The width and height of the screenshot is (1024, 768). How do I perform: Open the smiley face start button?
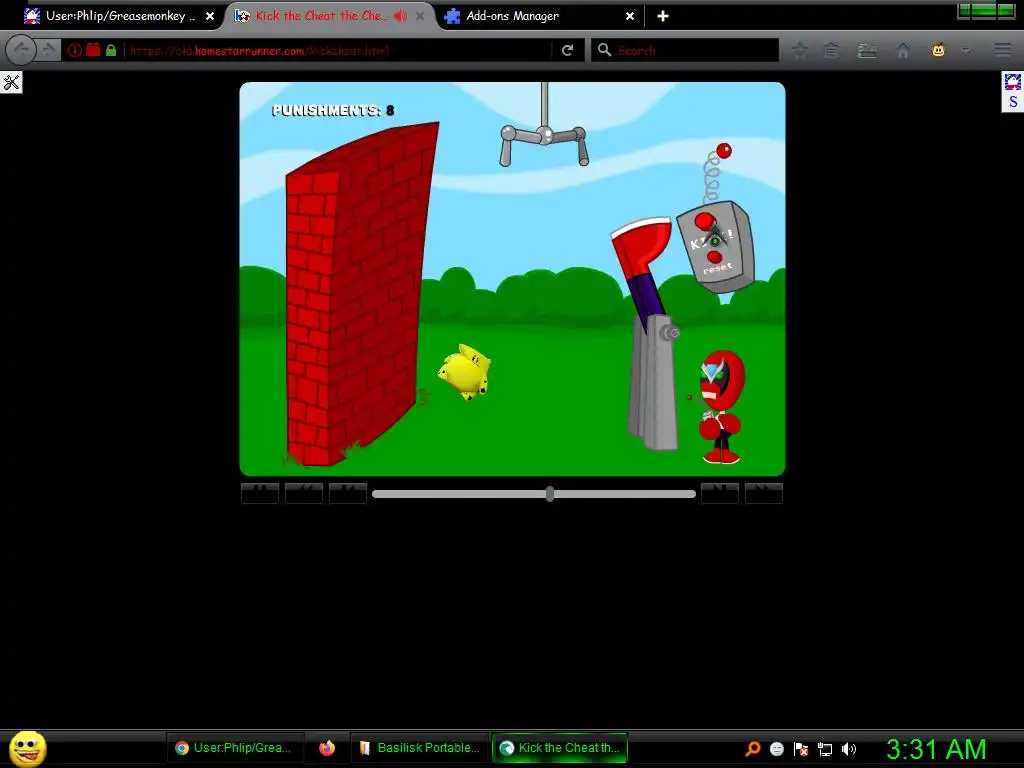coord(27,748)
